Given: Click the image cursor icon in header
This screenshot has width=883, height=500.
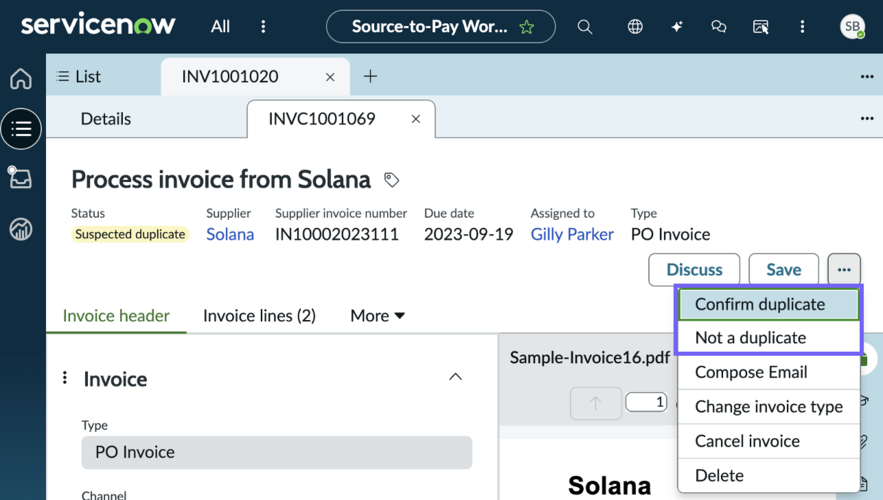Looking at the screenshot, I should (760, 26).
